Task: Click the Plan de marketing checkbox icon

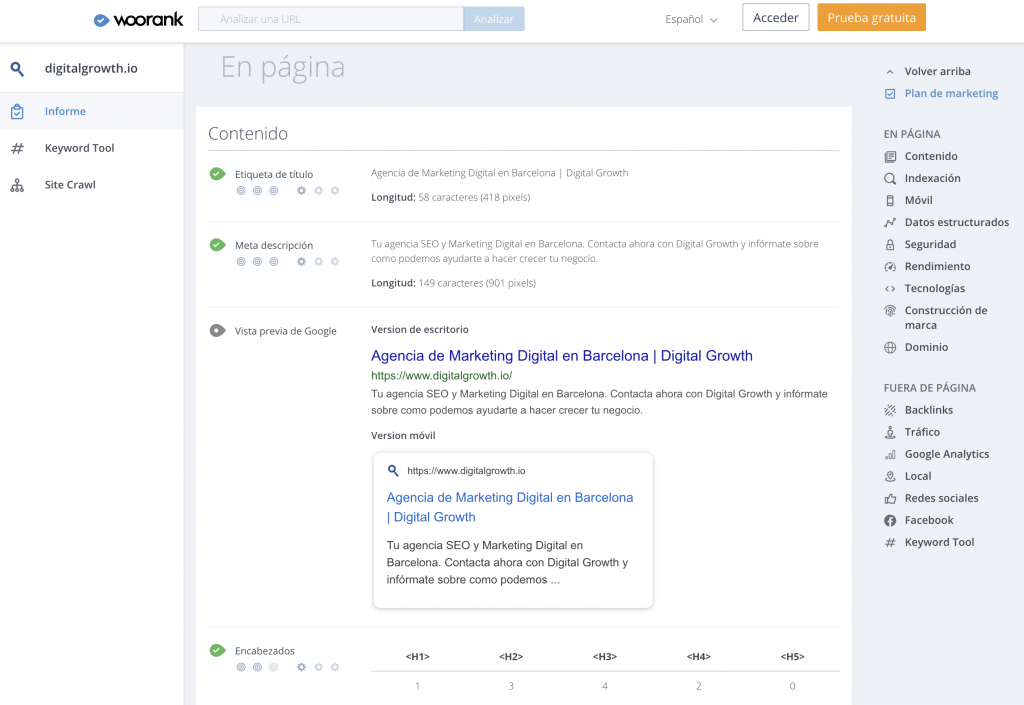Action: 890,94
